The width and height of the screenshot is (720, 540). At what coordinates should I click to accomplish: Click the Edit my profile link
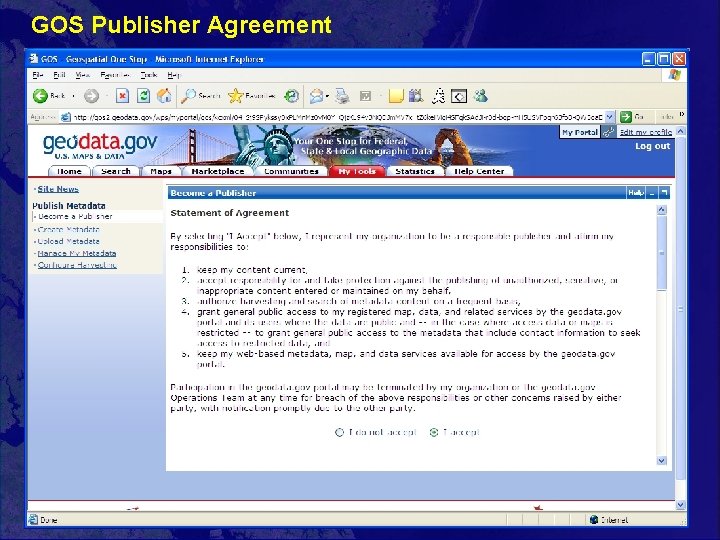click(x=646, y=132)
